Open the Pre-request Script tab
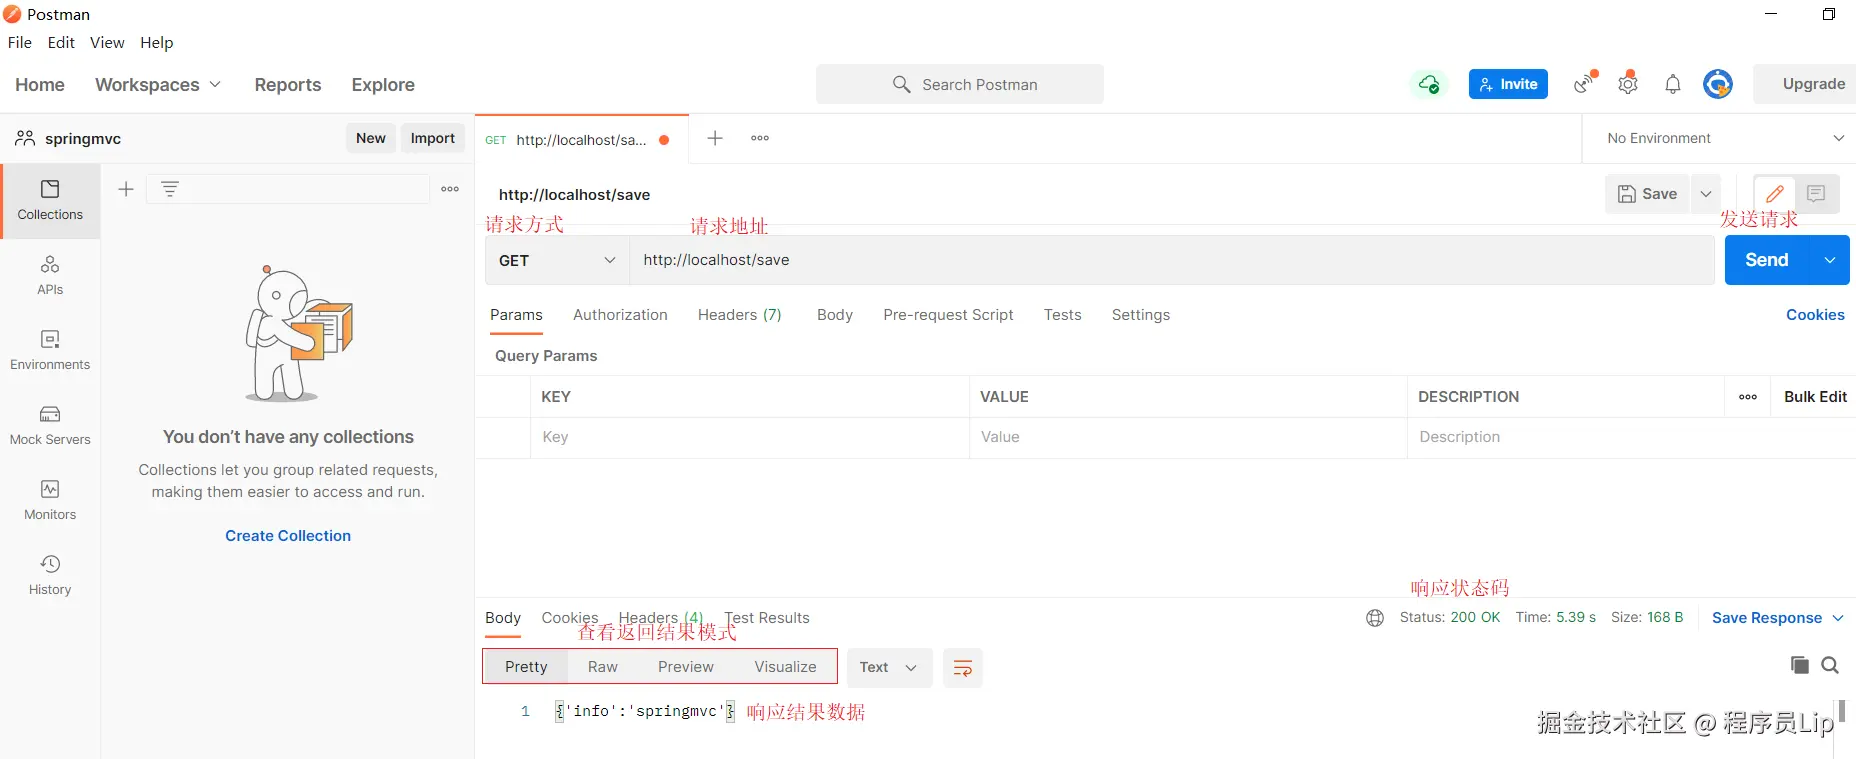 (948, 315)
